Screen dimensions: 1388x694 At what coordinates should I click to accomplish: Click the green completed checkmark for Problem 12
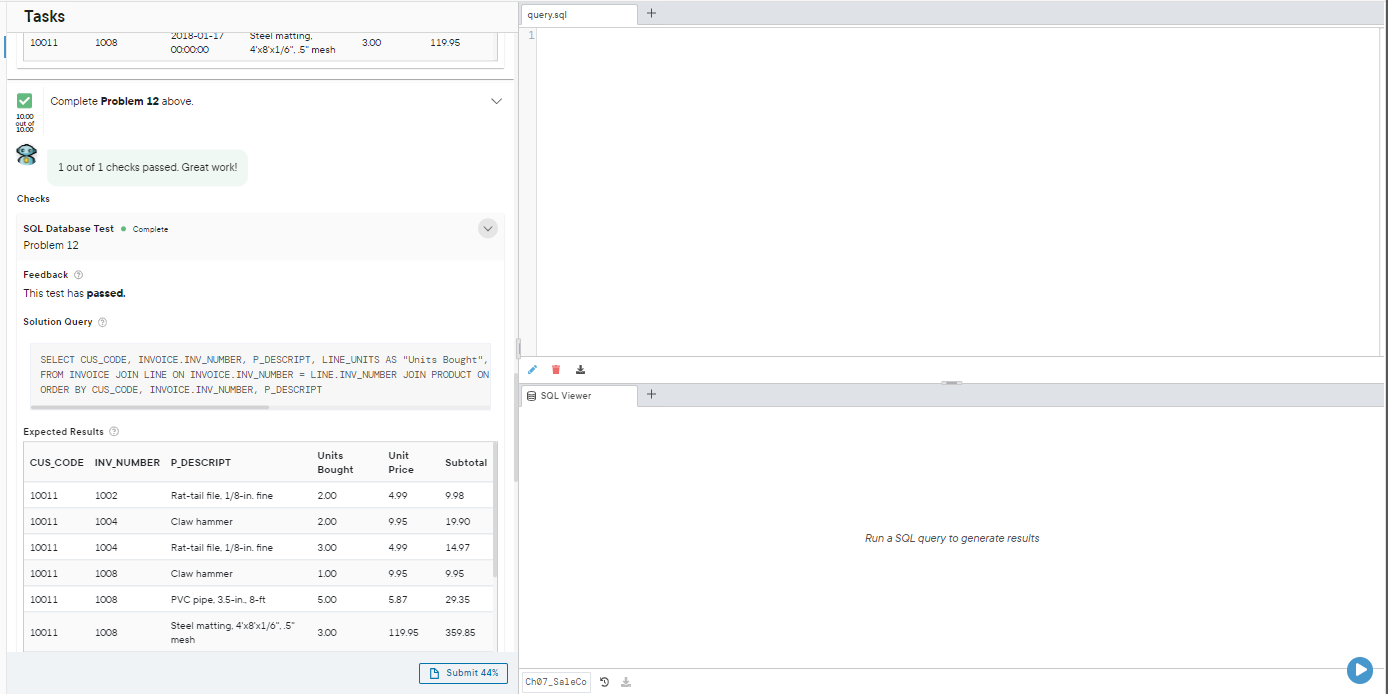pos(25,101)
